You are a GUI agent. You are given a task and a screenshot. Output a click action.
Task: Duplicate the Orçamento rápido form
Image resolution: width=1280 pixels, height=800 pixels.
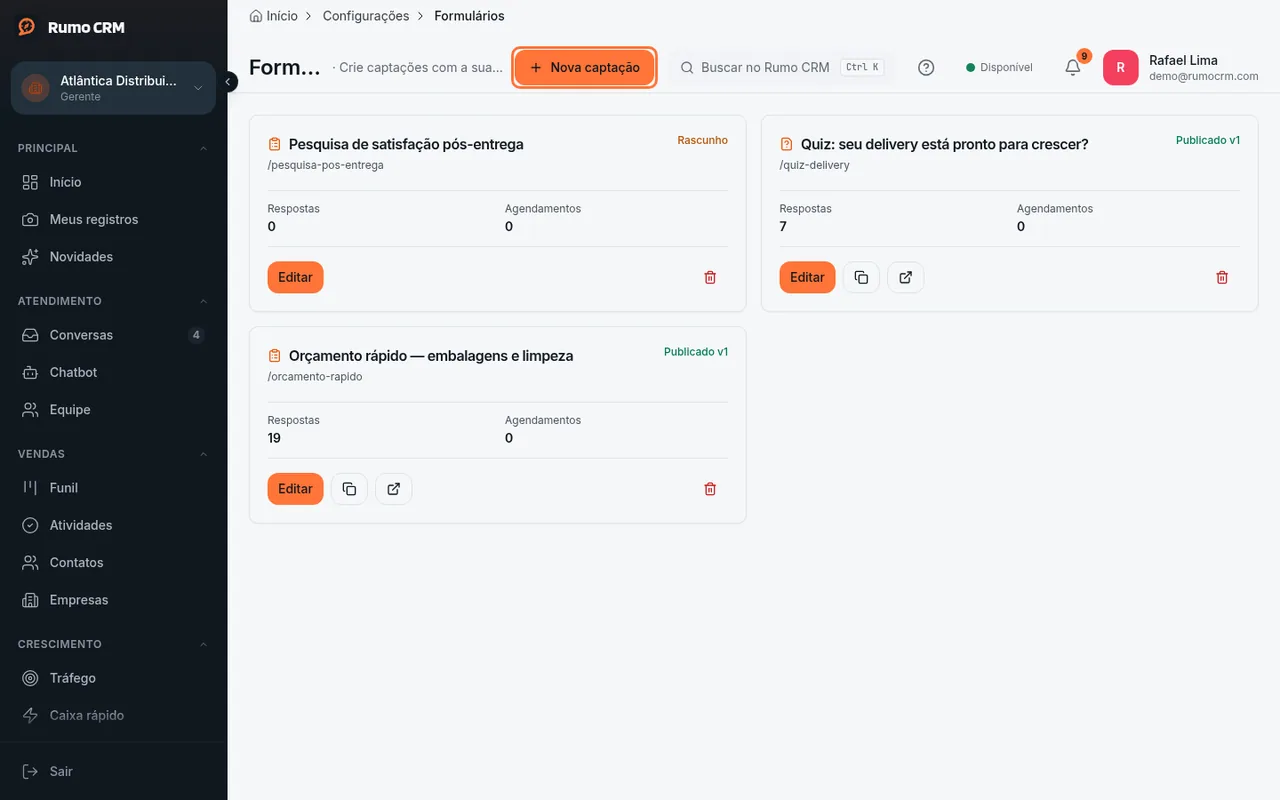coord(349,489)
